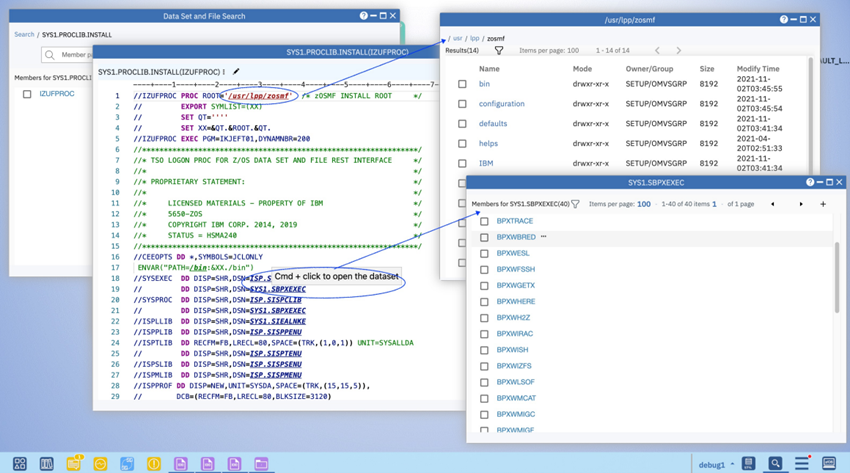The width and height of the screenshot is (850, 473).
Task: Click the lpp breadcrumb in file browser
Action: 474,38
